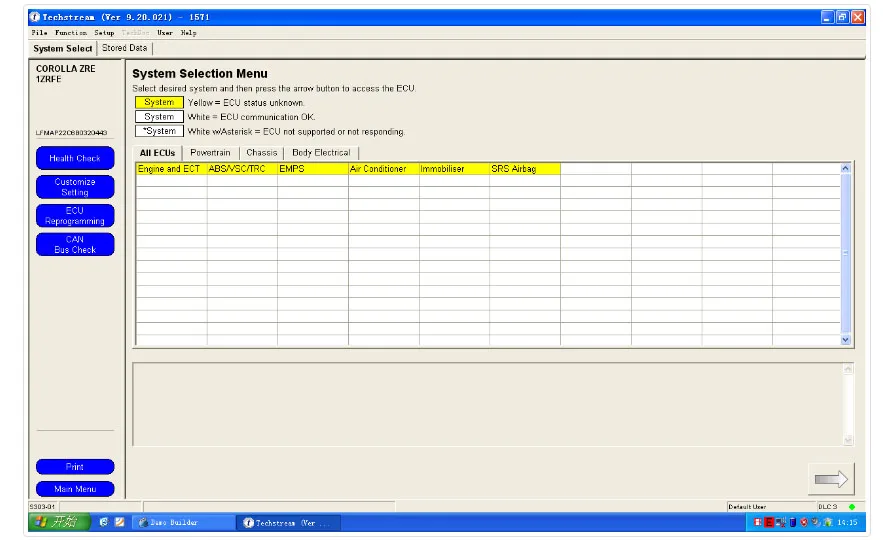Select the Air Conditioner system
883x540 pixels.
(383, 169)
